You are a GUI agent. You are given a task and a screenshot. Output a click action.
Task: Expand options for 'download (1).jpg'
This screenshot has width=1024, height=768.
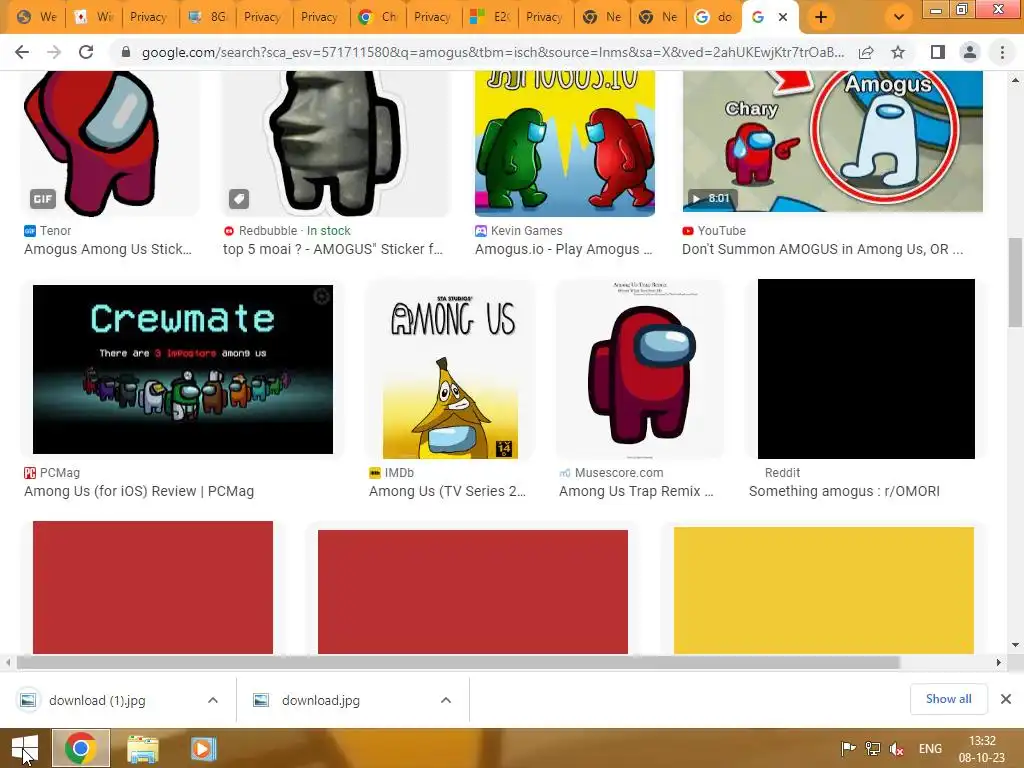point(213,700)
